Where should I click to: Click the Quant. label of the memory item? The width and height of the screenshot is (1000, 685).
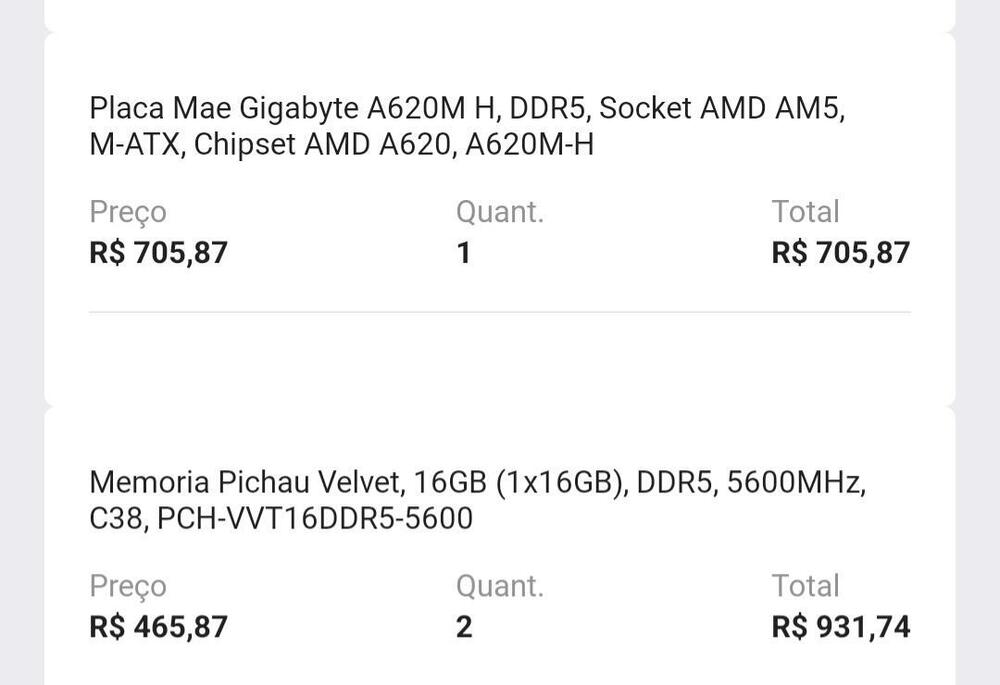(500, 586)
